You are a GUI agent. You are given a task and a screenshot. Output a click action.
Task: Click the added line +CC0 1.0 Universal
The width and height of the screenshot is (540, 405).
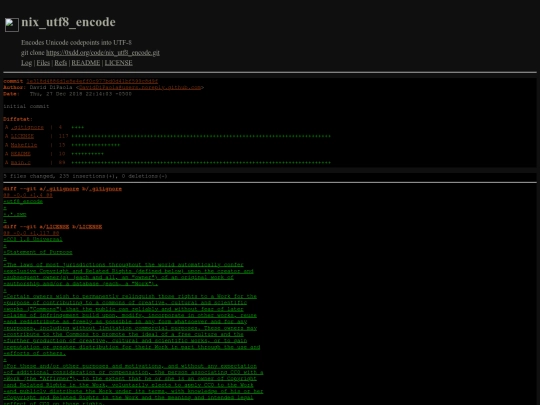coord(33,239)
